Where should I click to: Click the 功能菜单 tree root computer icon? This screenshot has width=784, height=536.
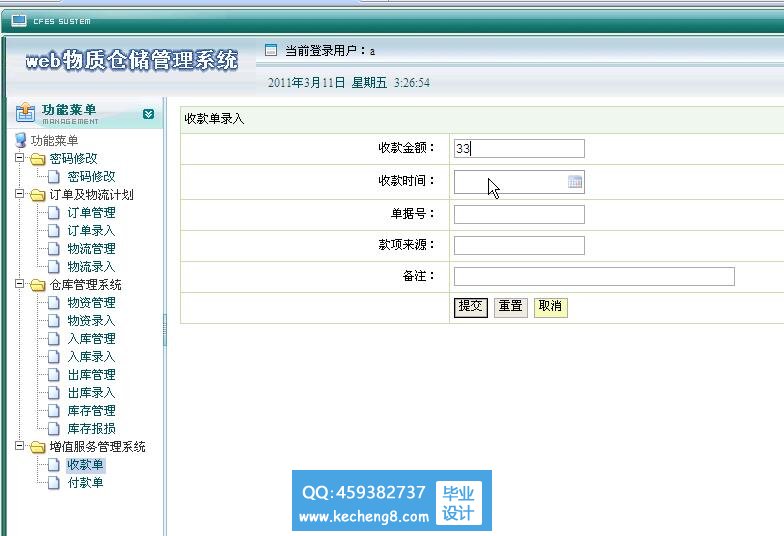(x=20, y=140)
